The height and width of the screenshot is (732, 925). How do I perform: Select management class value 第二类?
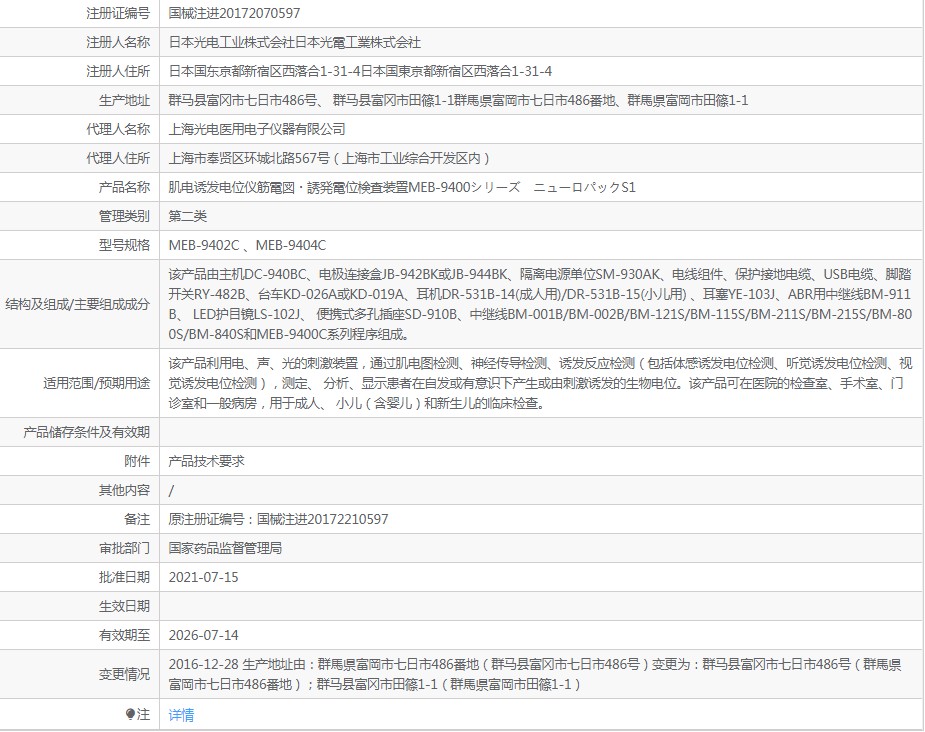click(x=188, y=216)
